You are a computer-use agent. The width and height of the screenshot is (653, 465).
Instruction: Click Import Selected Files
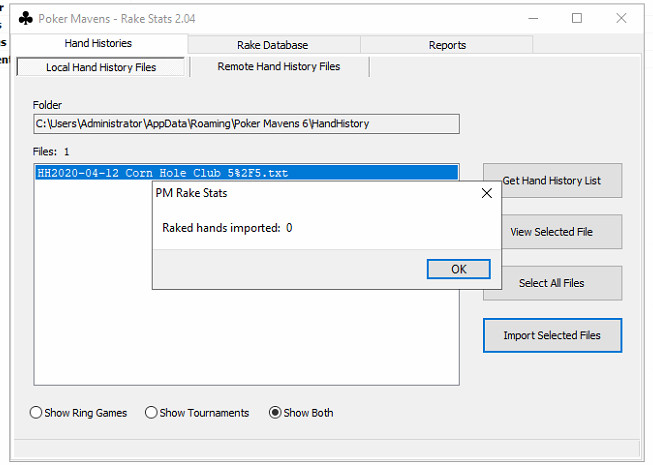(x=552, y=336)
